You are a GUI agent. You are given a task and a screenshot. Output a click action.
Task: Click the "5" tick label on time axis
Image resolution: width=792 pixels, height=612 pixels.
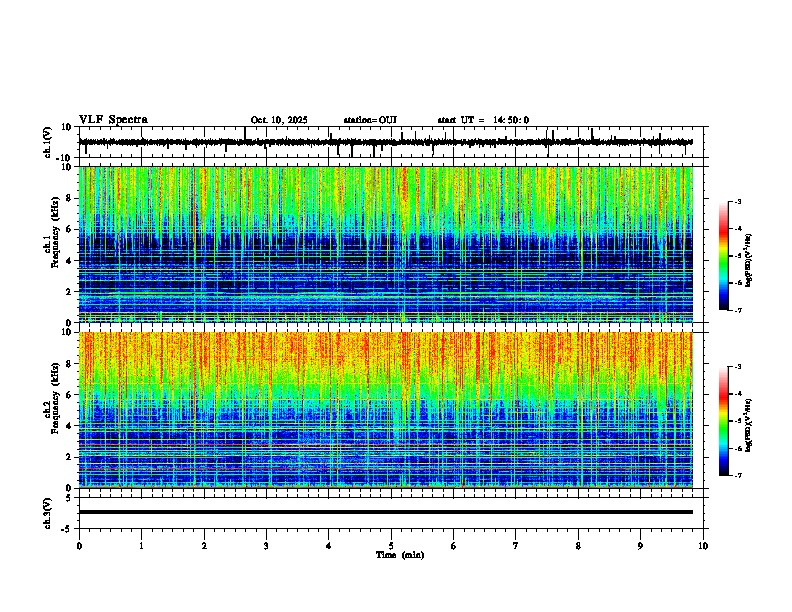click(x=391, y=546)
